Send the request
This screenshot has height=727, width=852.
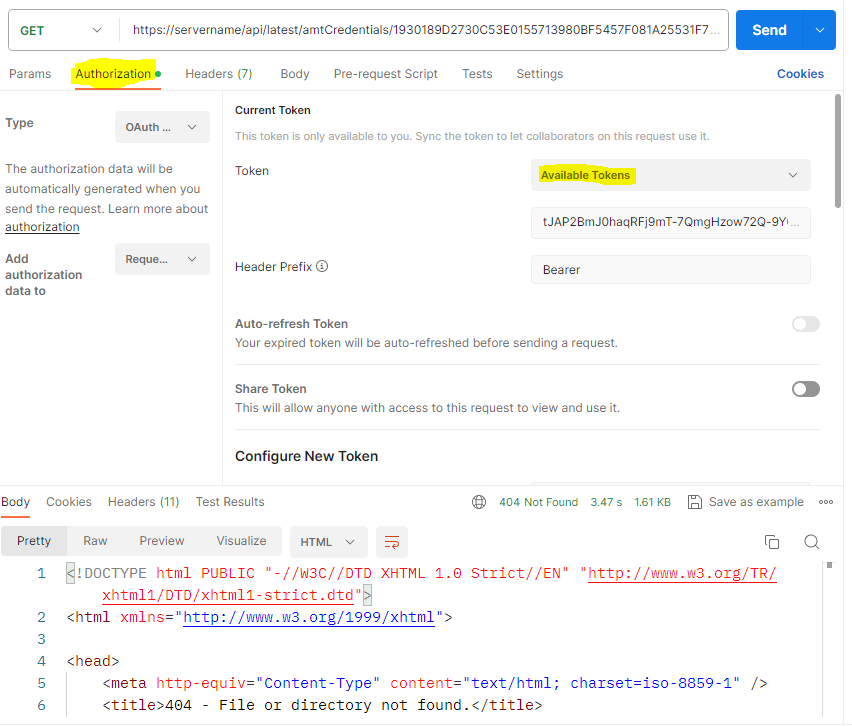(769, 30)
